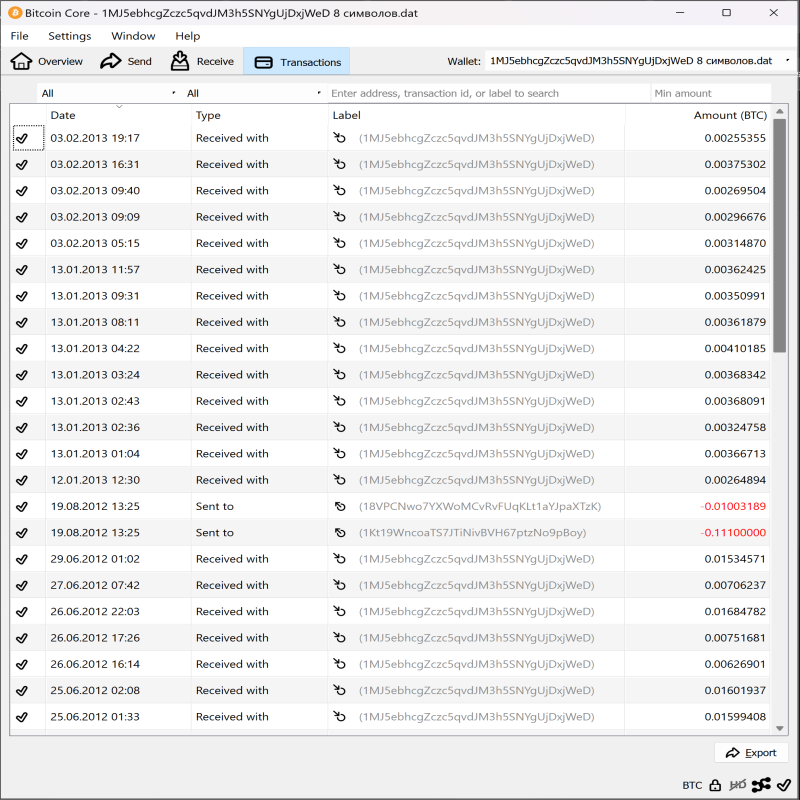The height and width of the screenshot is (800, 800).
Task: Select the red amount -0.01003189
Action: 733,506
